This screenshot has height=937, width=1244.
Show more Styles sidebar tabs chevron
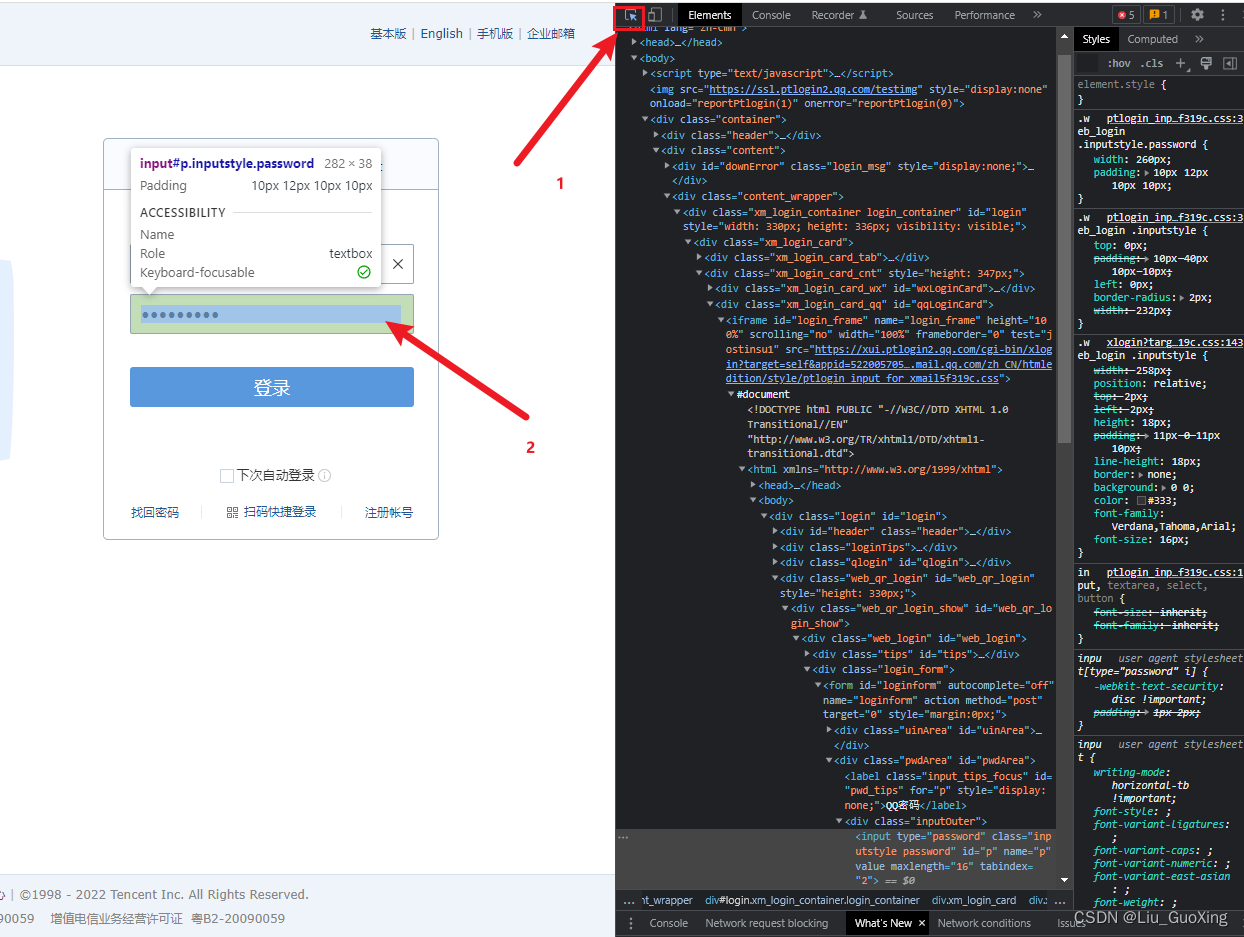point(1199,39)
